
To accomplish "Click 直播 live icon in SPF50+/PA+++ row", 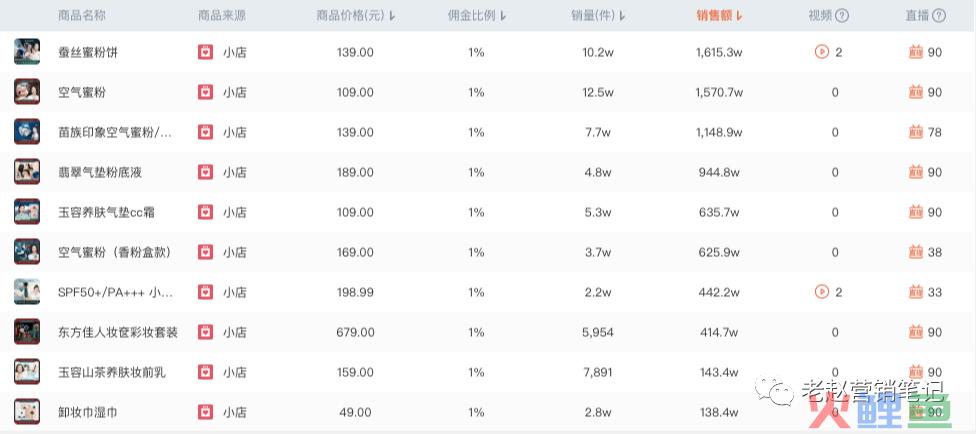I will pyautogui.click(x=916, y=291).
